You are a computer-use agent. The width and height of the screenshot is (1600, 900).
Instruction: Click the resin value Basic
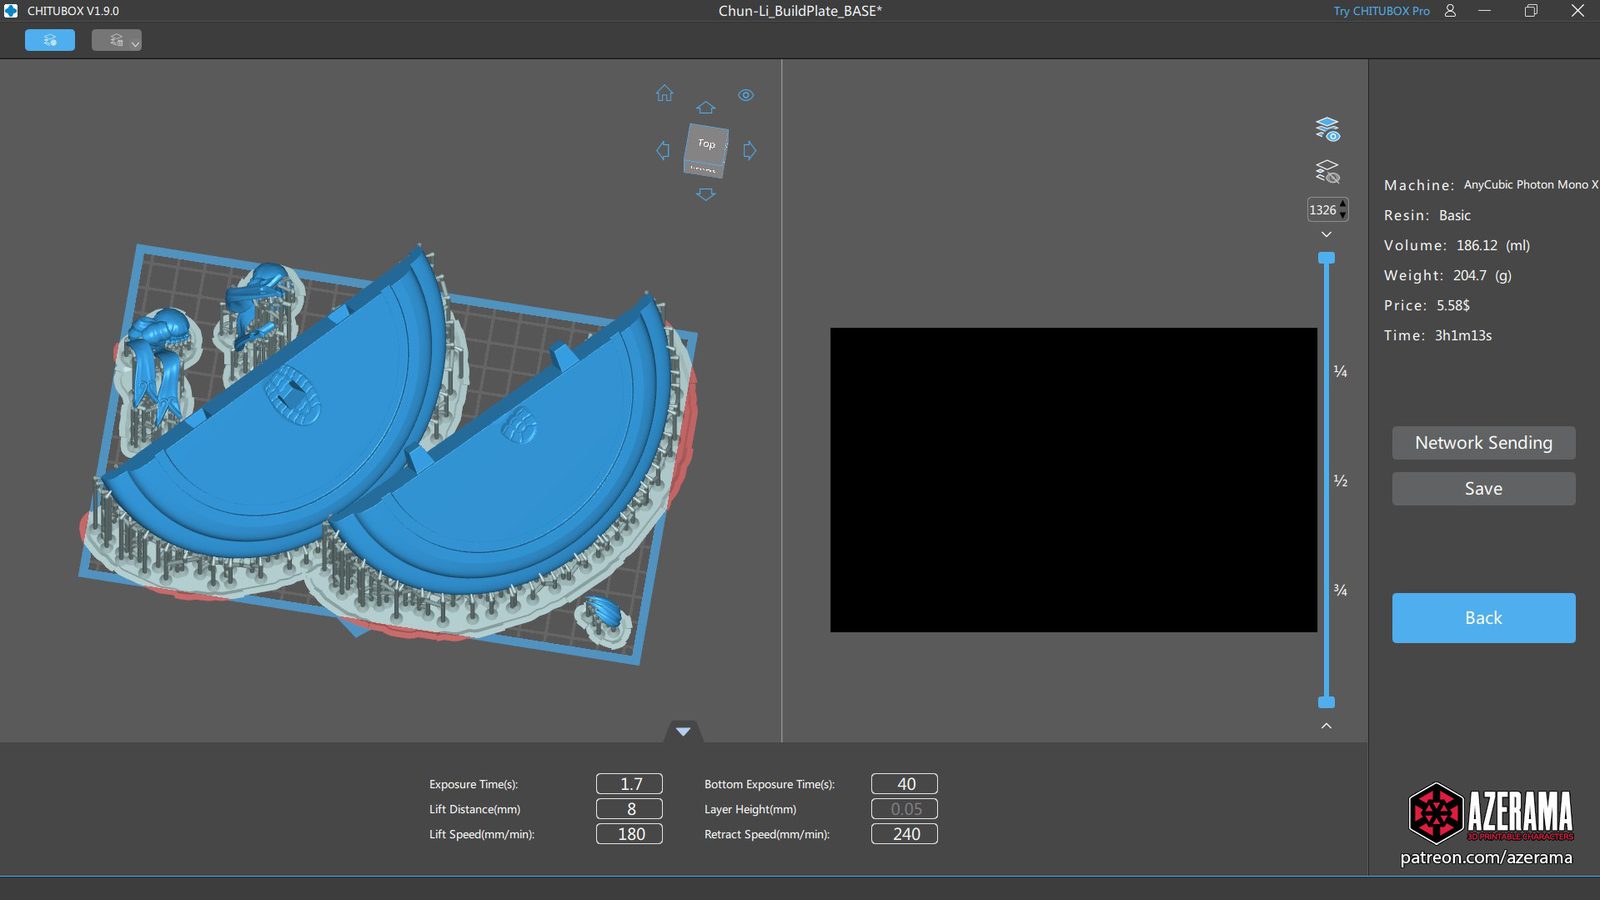1455,215
